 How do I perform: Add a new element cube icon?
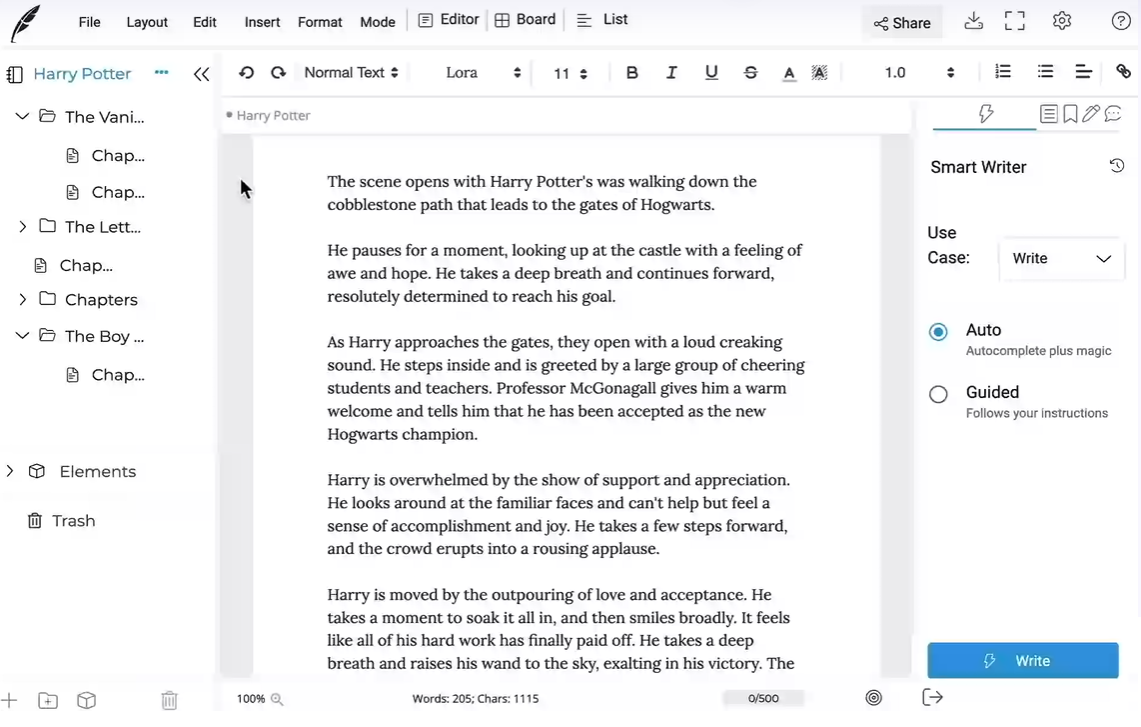pyautogui.click(x=87, y=701)
